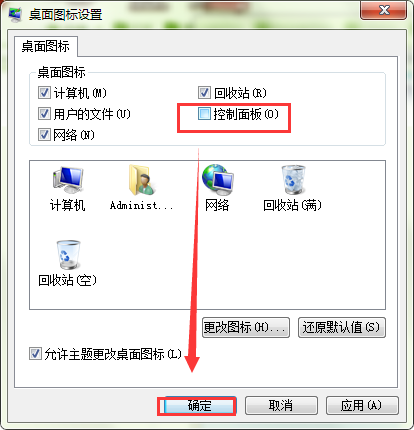This screenshot has width=414, height=430.
Task: Click the 应用(A) apply button
Action: click(x=362, y=406)
